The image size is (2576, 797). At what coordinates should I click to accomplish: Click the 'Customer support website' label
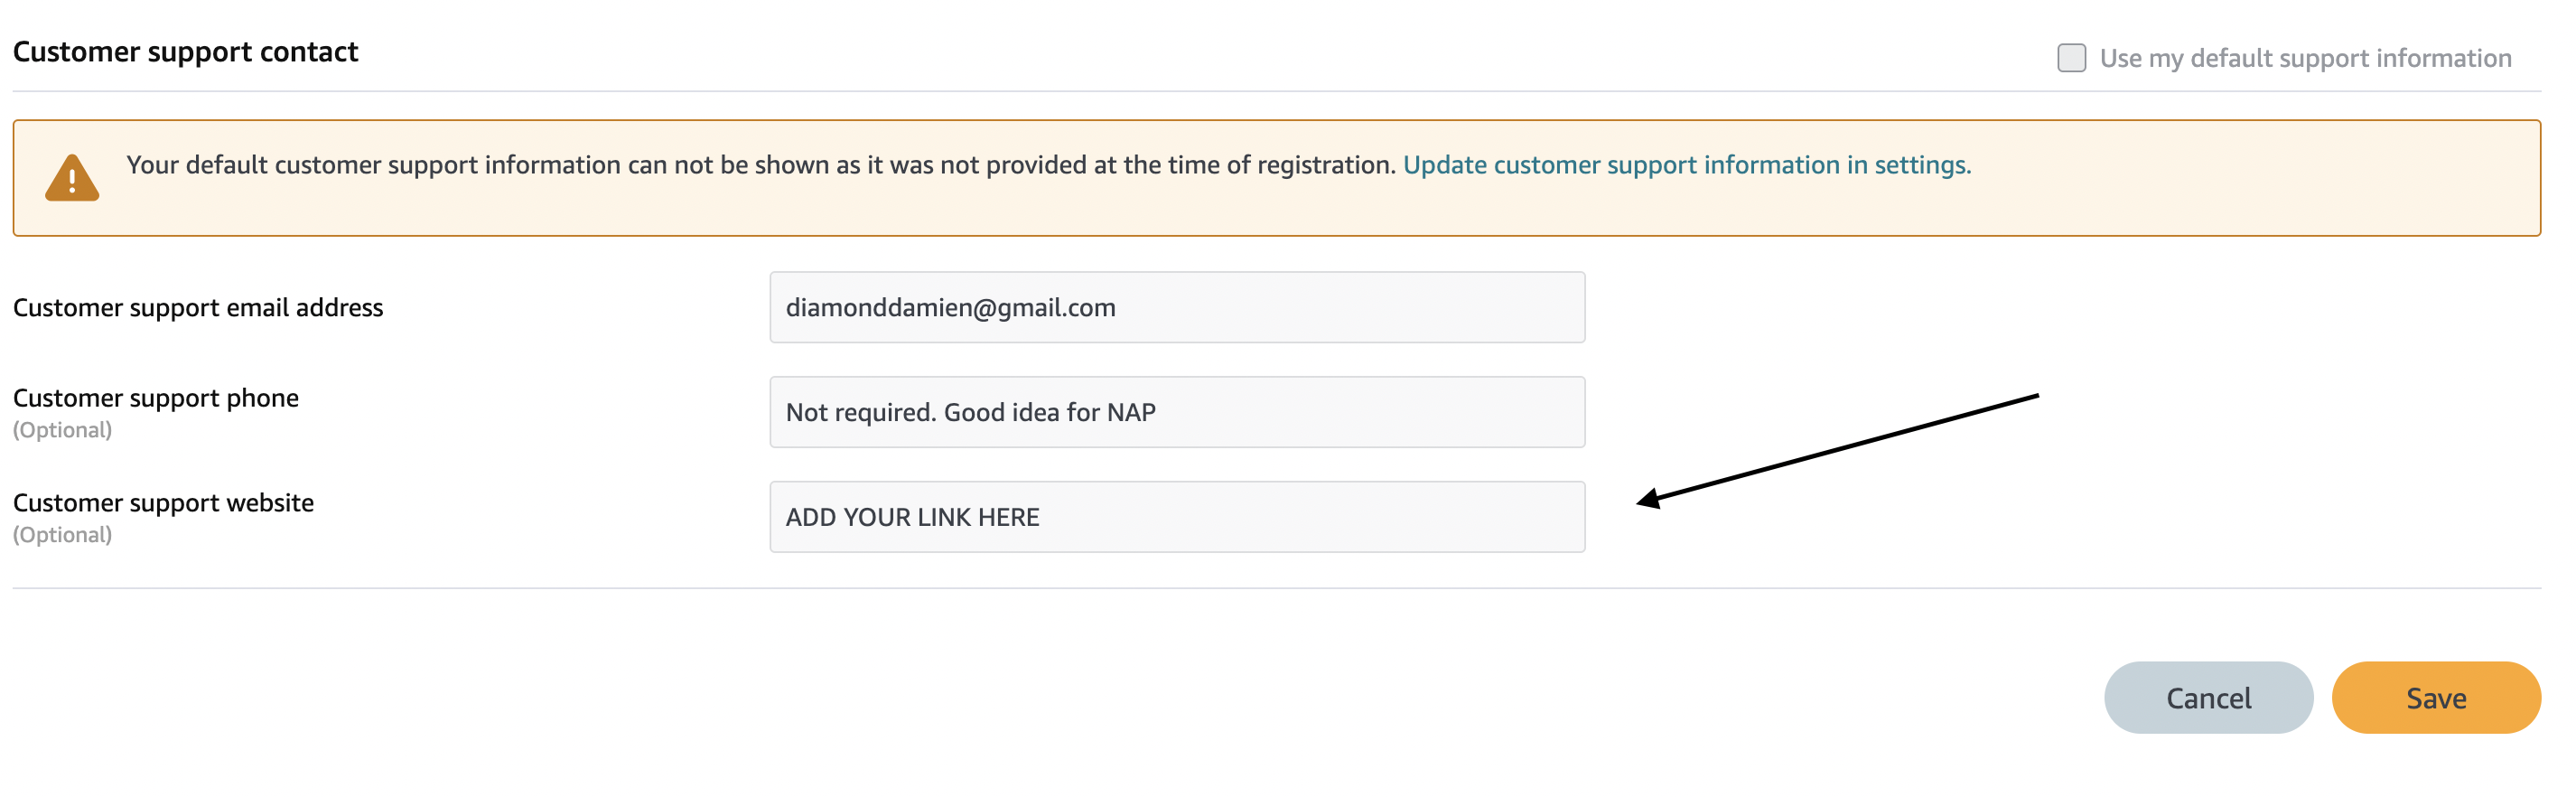point(163,503)
